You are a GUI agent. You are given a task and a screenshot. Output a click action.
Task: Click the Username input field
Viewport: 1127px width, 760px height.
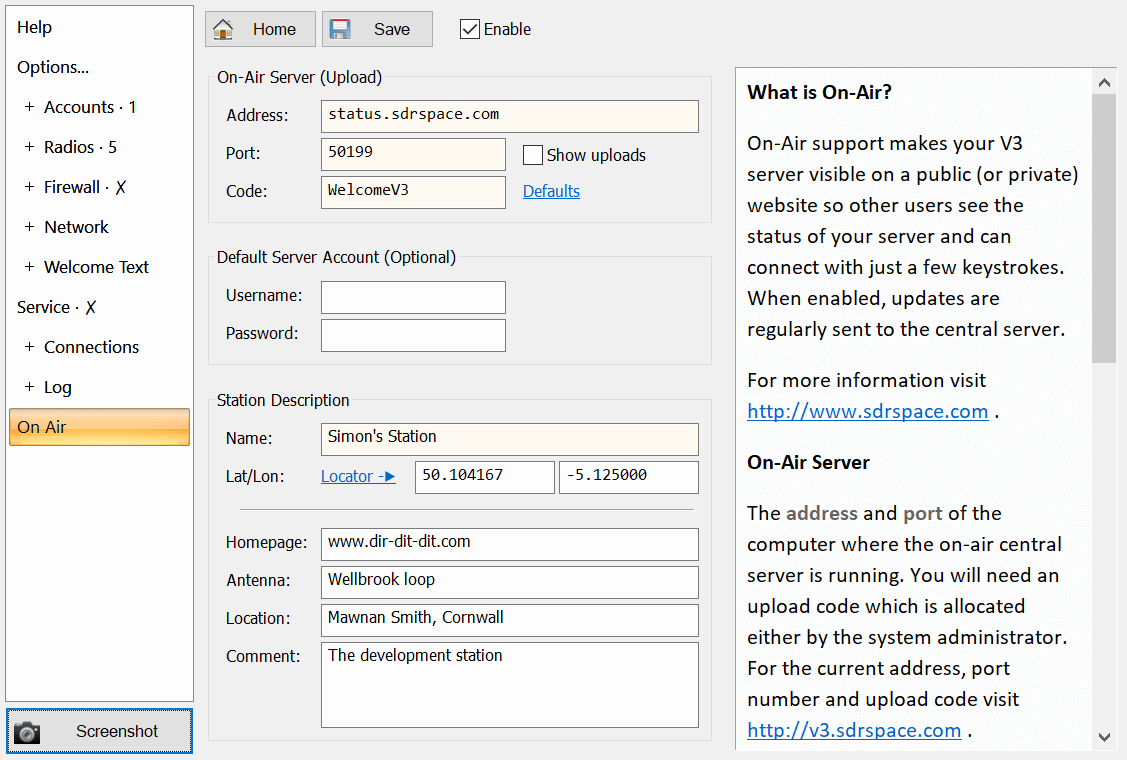pyautogui.click(x=413, y=297)
